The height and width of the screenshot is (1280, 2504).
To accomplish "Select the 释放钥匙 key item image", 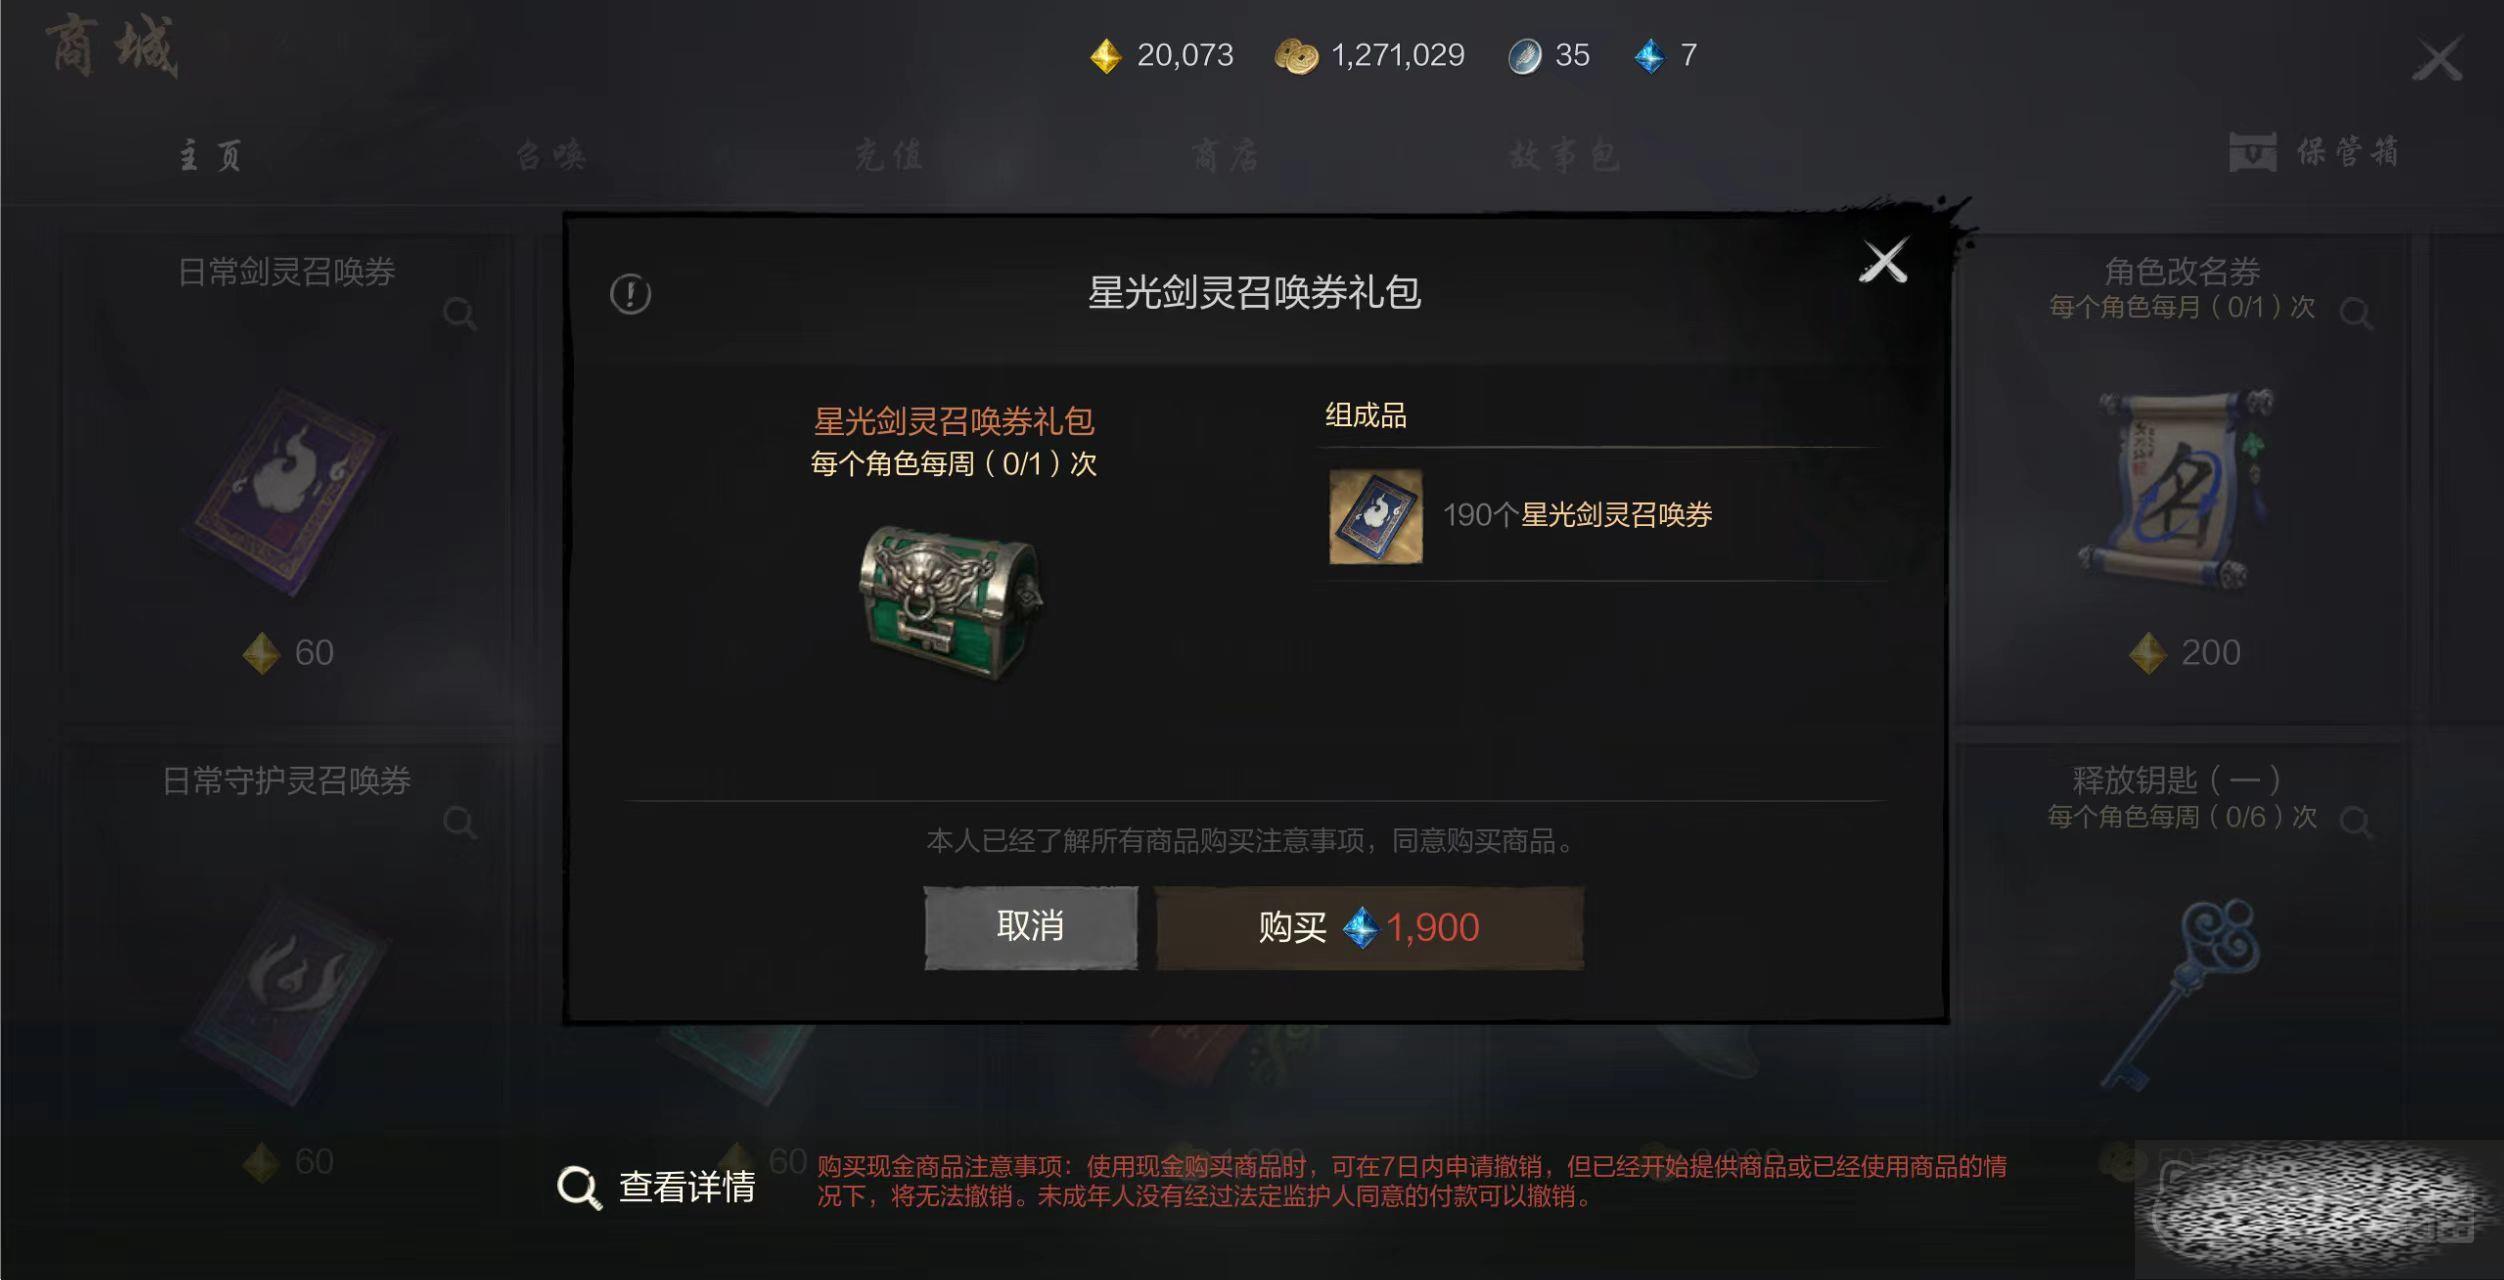I will click(2181, 994).
